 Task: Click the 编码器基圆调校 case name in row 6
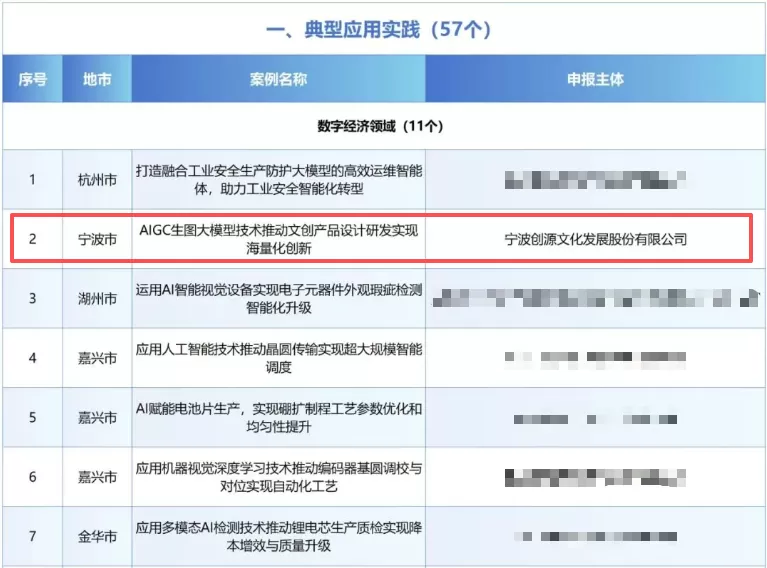[278, 477]
